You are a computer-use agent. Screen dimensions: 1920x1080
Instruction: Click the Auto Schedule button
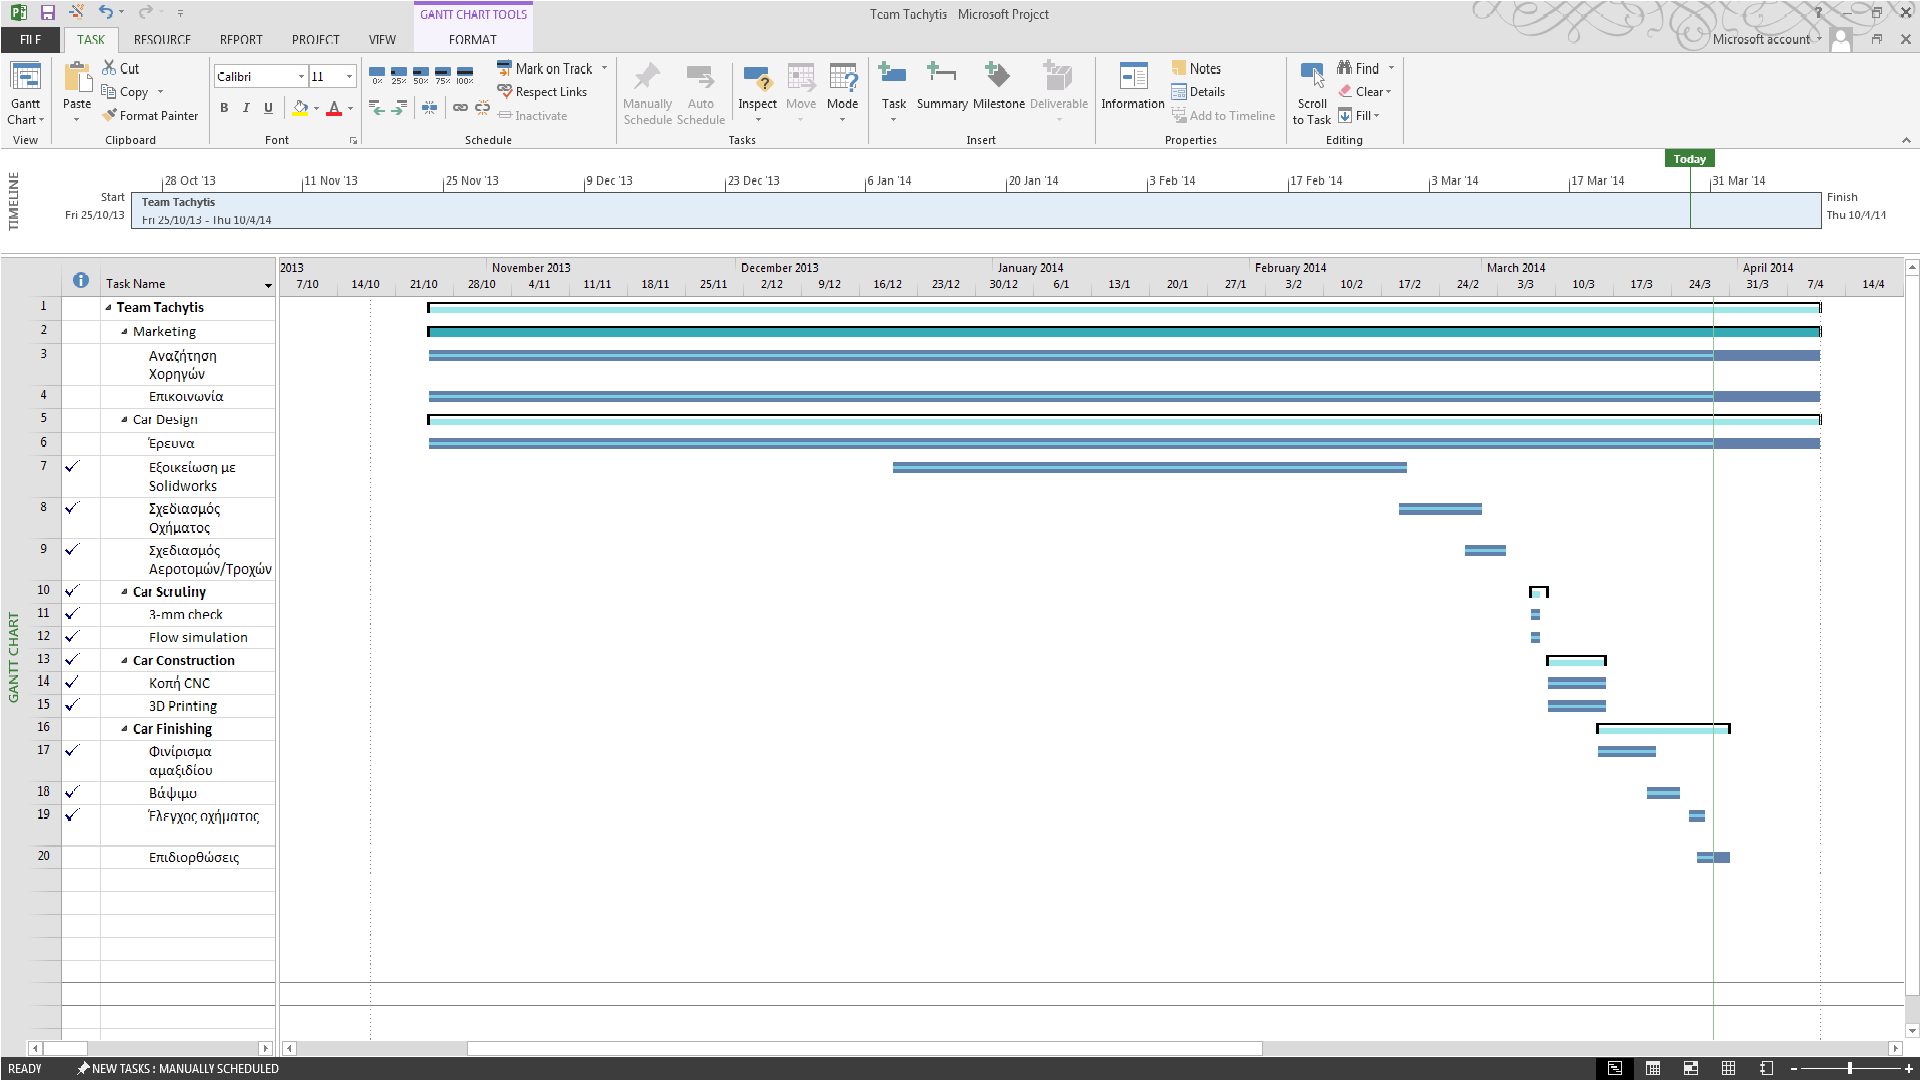point(700,92)
